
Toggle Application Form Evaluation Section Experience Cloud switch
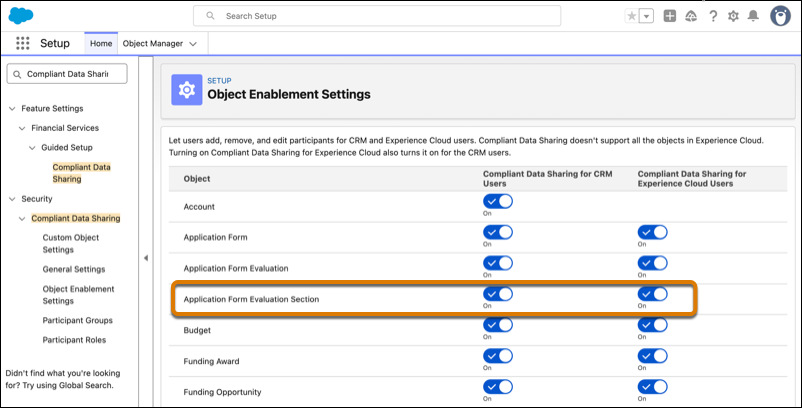pos(652,294)
